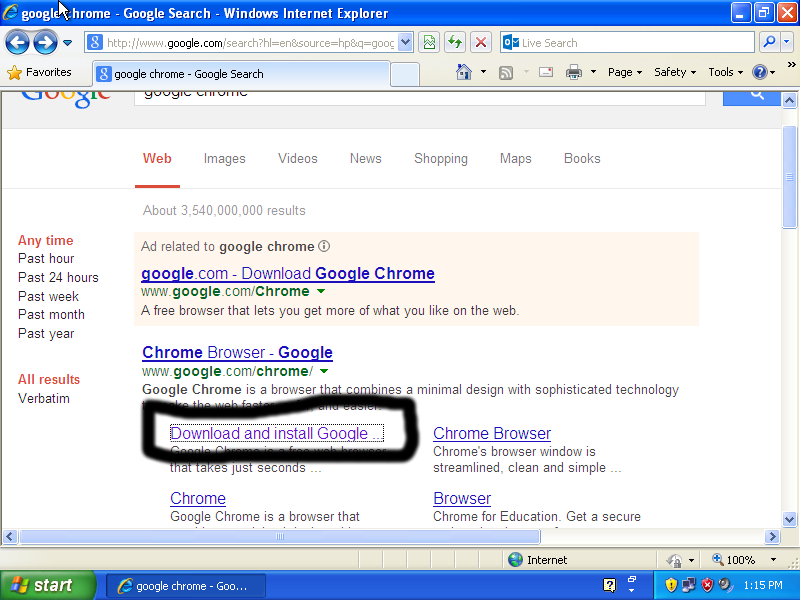Click the browser Back arrow button
The width and height of the screenshot is (800, 600).
pyautogui.click(x=17, y=43)
